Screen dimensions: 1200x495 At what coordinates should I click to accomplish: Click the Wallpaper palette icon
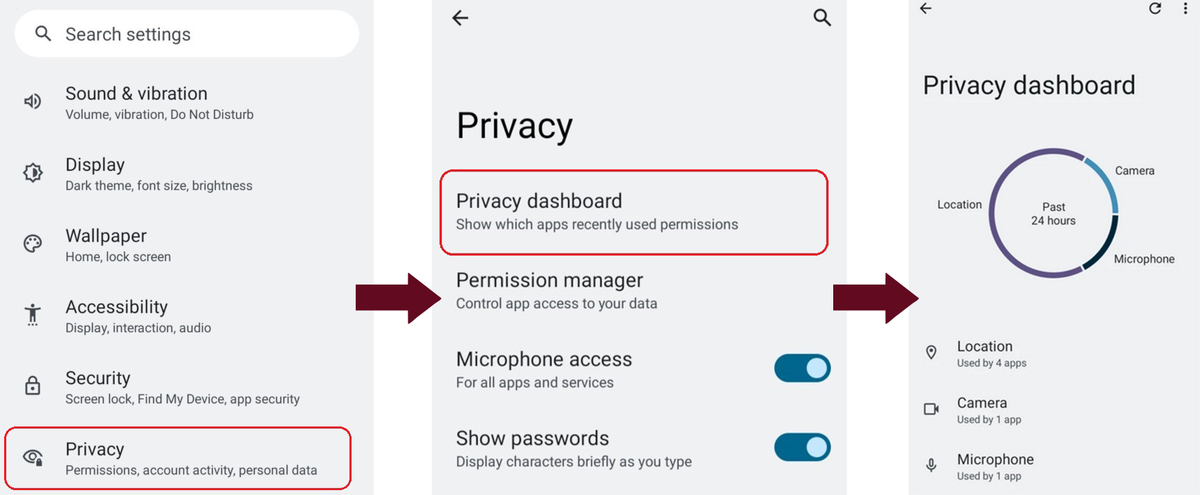[x=33, y=244]
